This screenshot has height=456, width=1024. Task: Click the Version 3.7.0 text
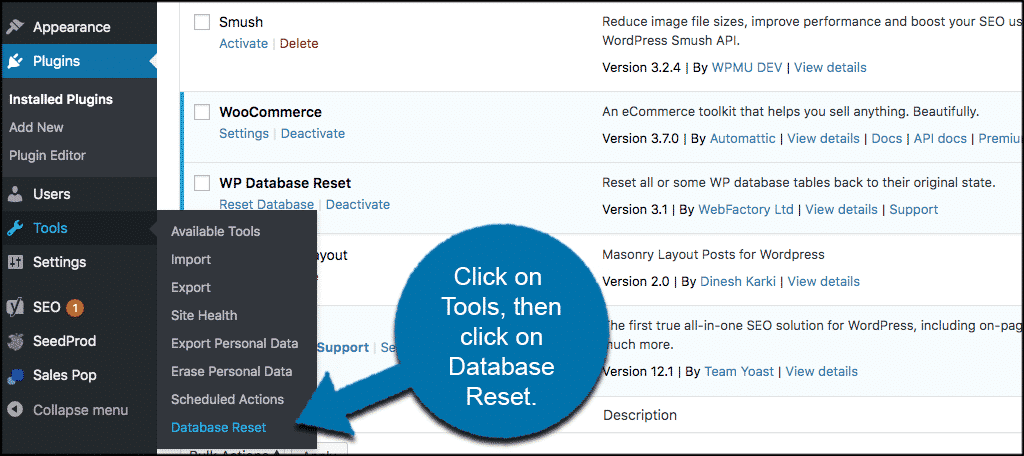(641, 138)
